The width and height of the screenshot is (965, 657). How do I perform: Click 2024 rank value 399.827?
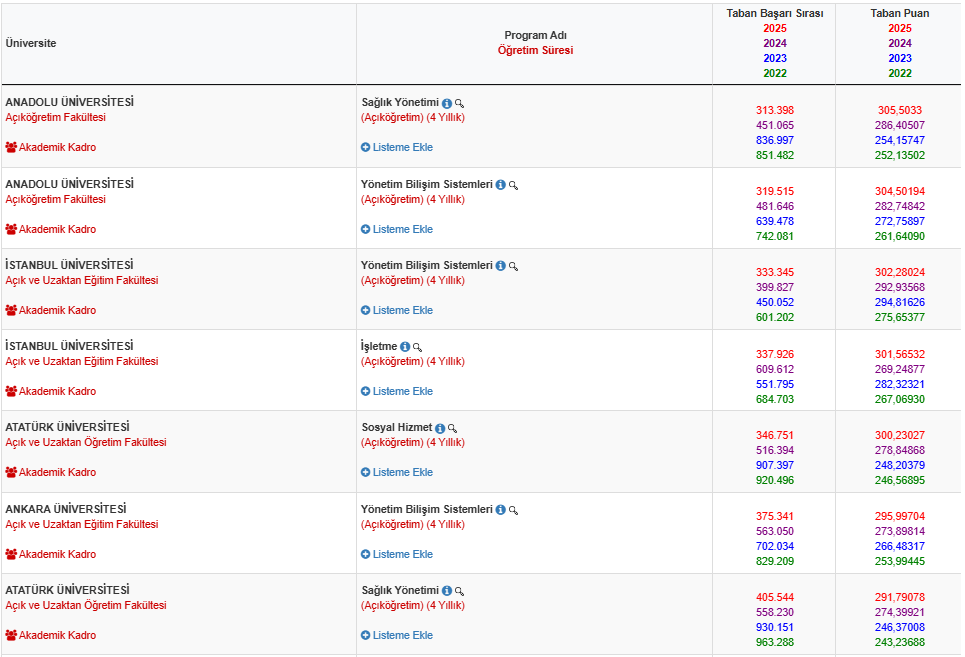click(x=775, y=288)
